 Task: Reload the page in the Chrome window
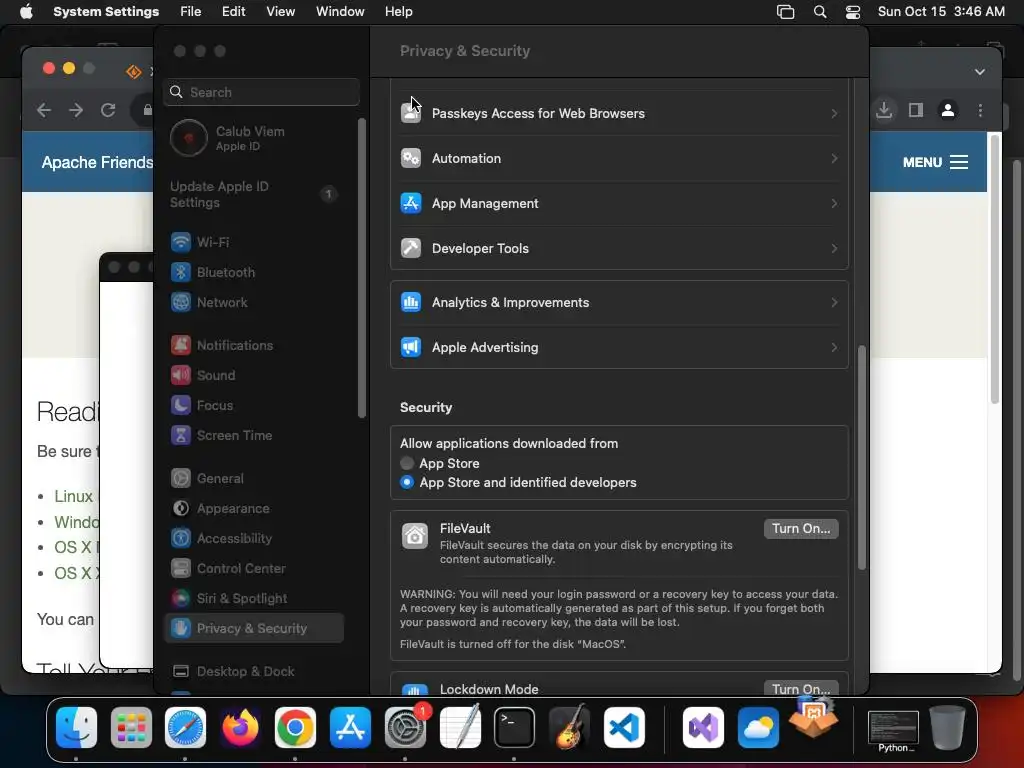108,110
